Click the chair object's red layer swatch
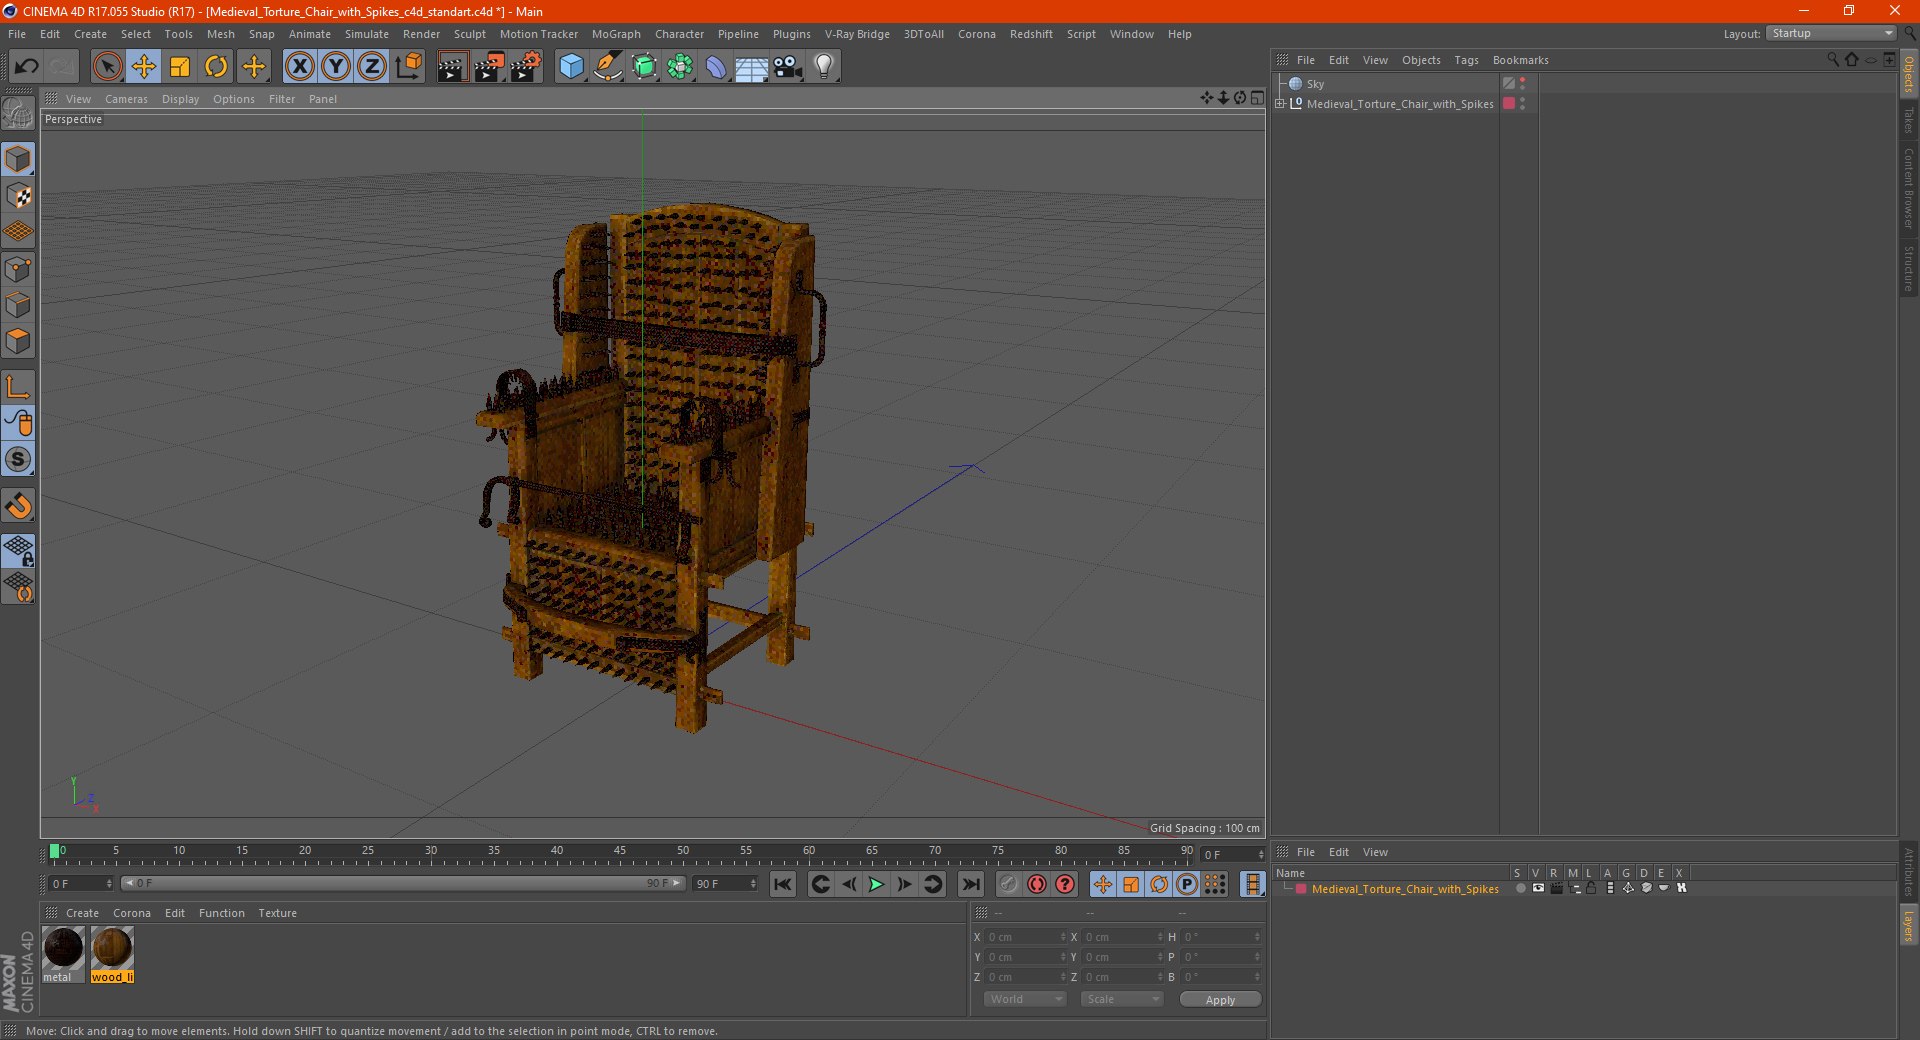Viewport: 1920px width, 1040px height. click(x=1509, y=104)
